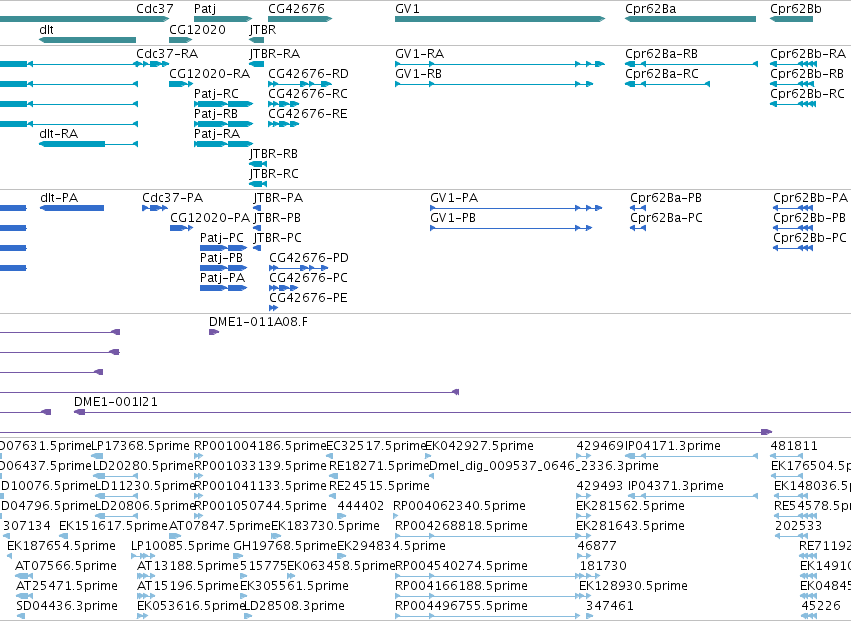Select the RP001004186.5prime EST label
This screenshot has height=621, width=851.
(x=261, y=446)
